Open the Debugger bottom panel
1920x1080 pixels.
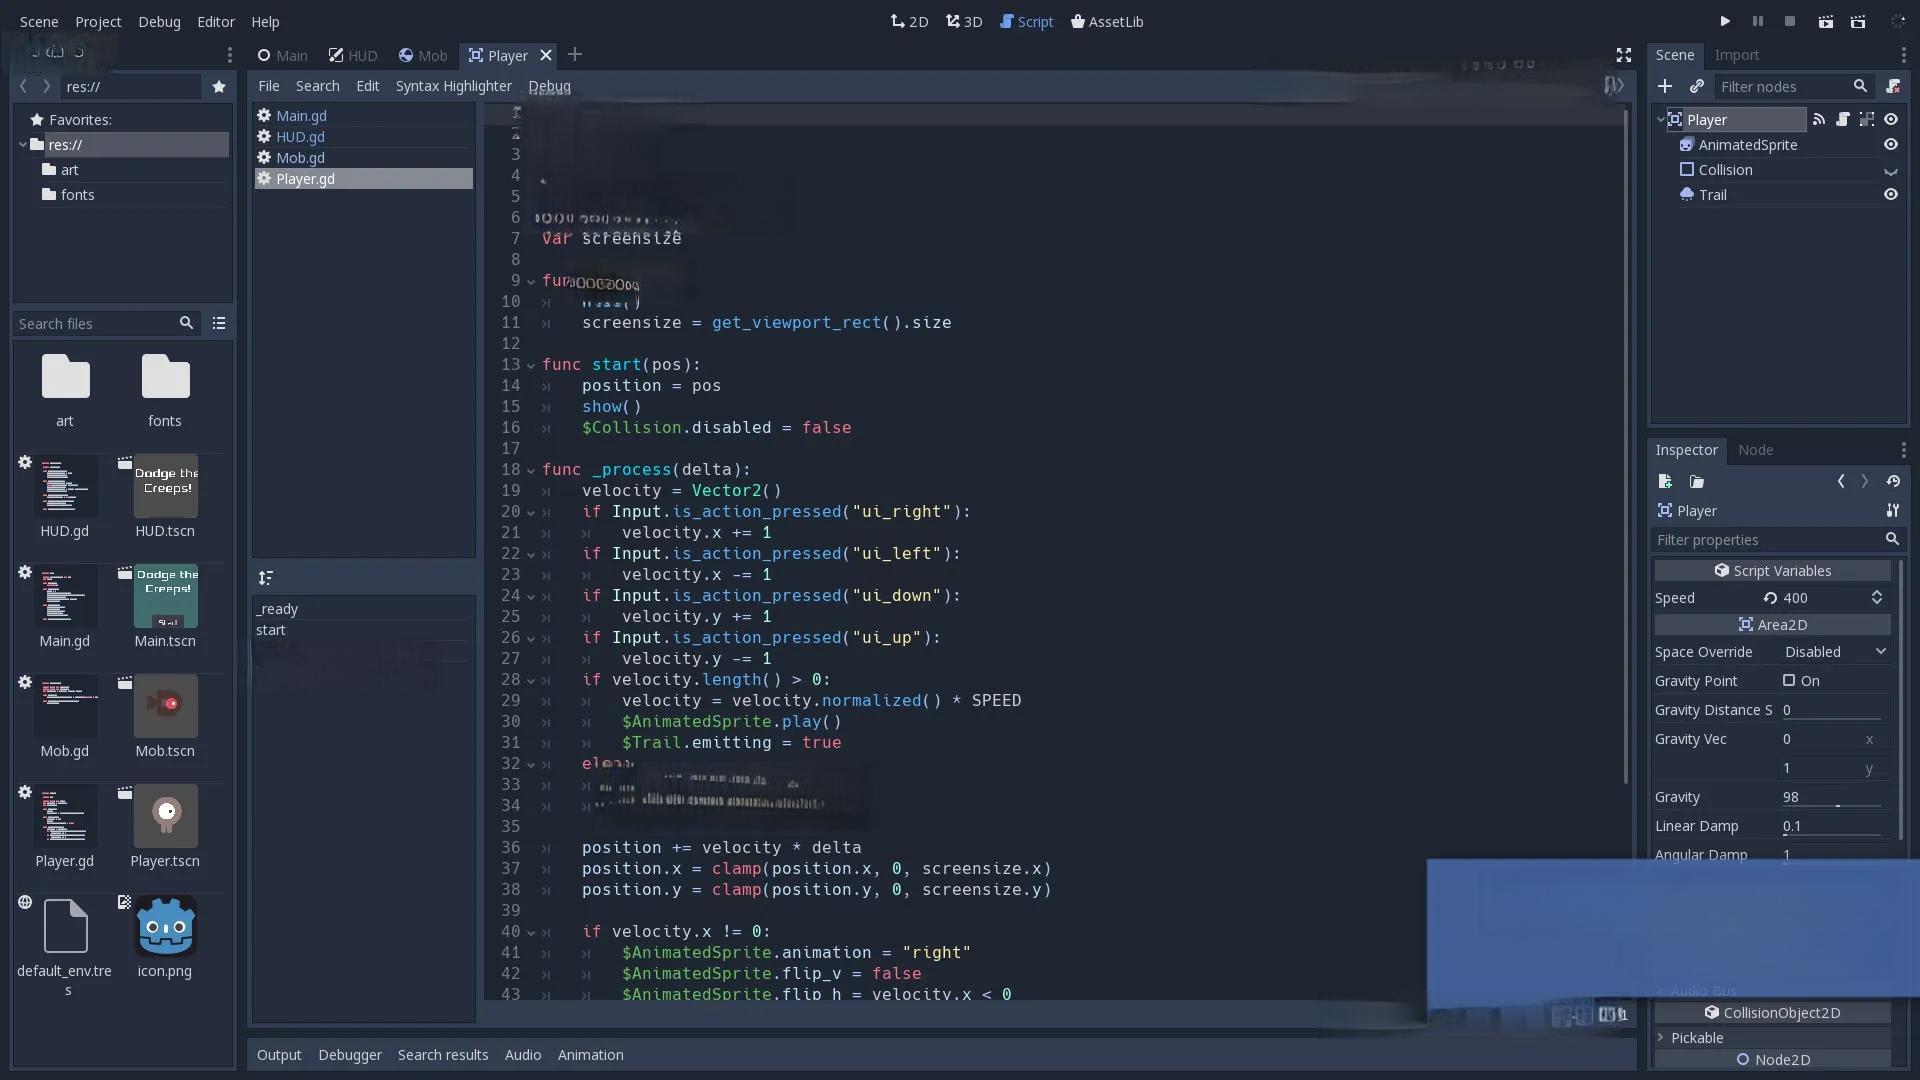349,1055
